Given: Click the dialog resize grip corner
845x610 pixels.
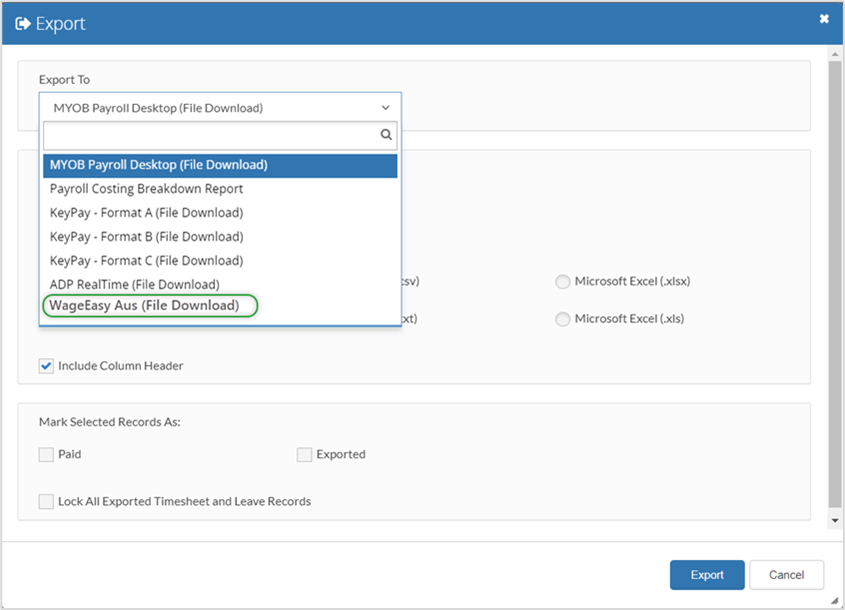Looking at the screenshot, I should (835, 600).
